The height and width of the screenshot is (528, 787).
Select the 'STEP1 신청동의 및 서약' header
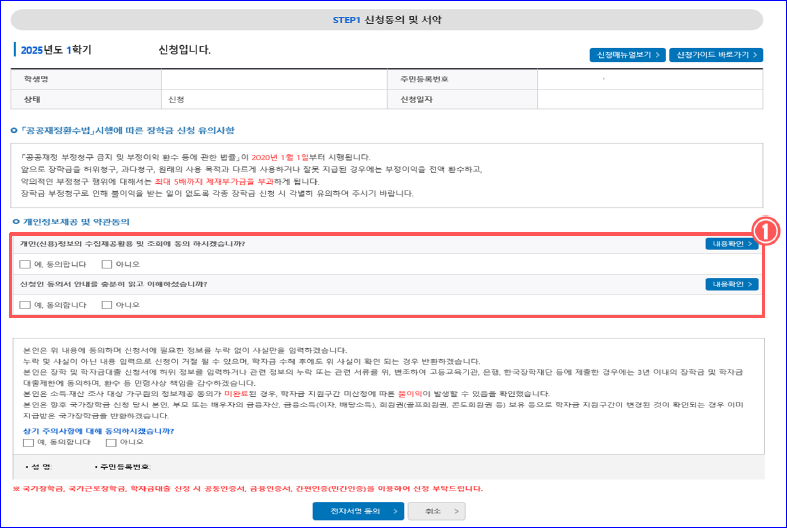(x=387, y=20)
